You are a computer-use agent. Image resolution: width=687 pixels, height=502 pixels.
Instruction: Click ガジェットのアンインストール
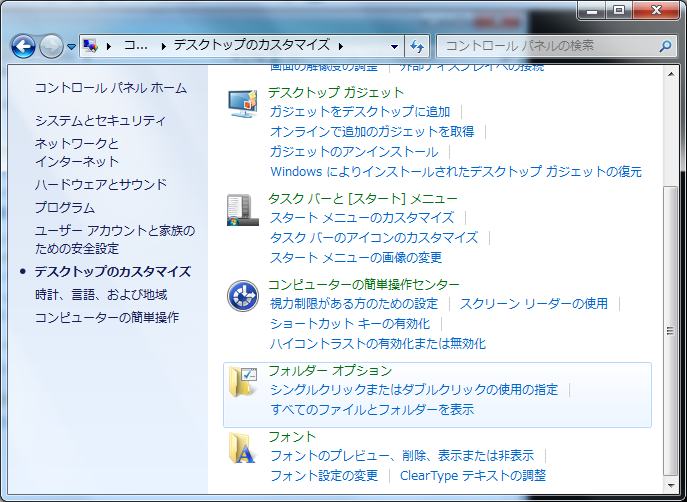tap(354, 152)
